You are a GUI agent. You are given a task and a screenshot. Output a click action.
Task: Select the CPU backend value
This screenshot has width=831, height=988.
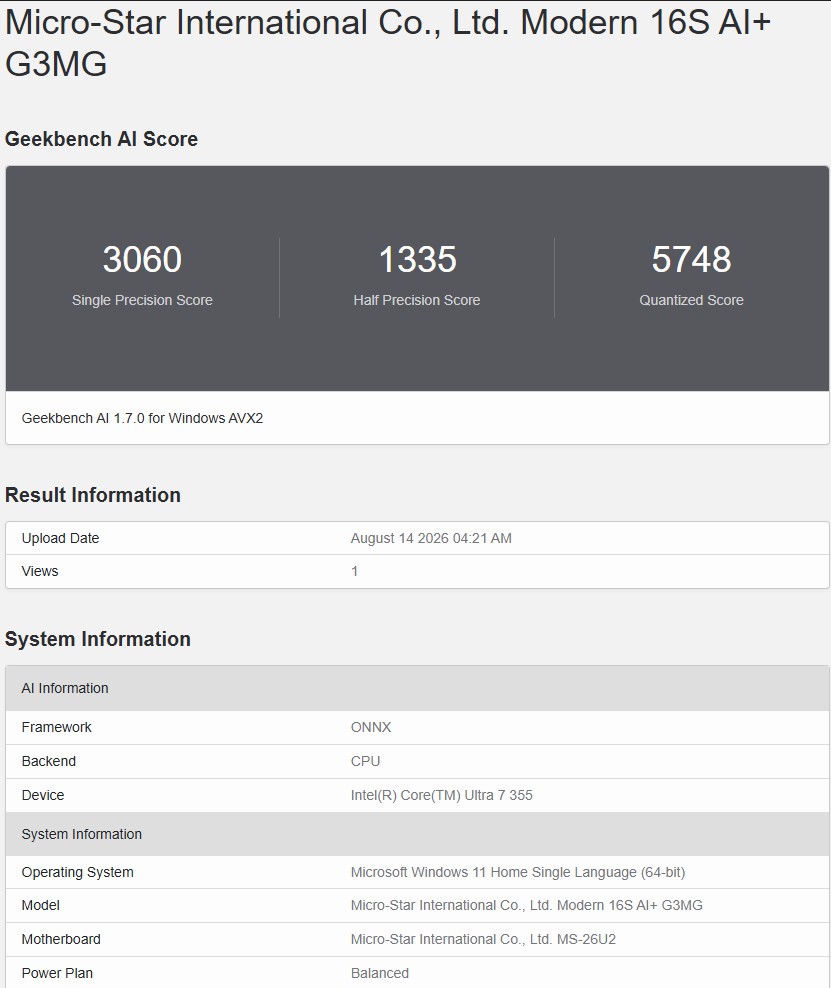click(x=365, y=761)
